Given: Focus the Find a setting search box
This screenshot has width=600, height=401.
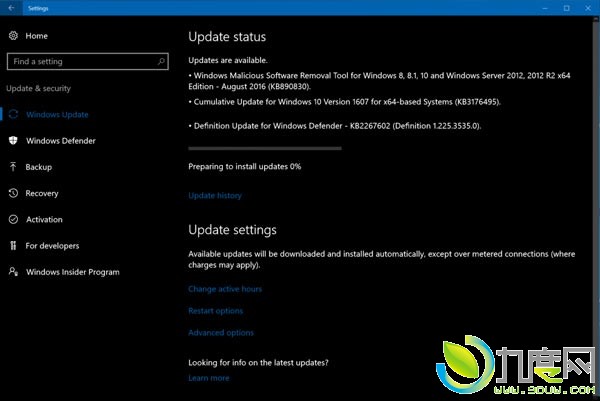Looking at the screenshot, I should pyautogui.click(x=88, y=61).
